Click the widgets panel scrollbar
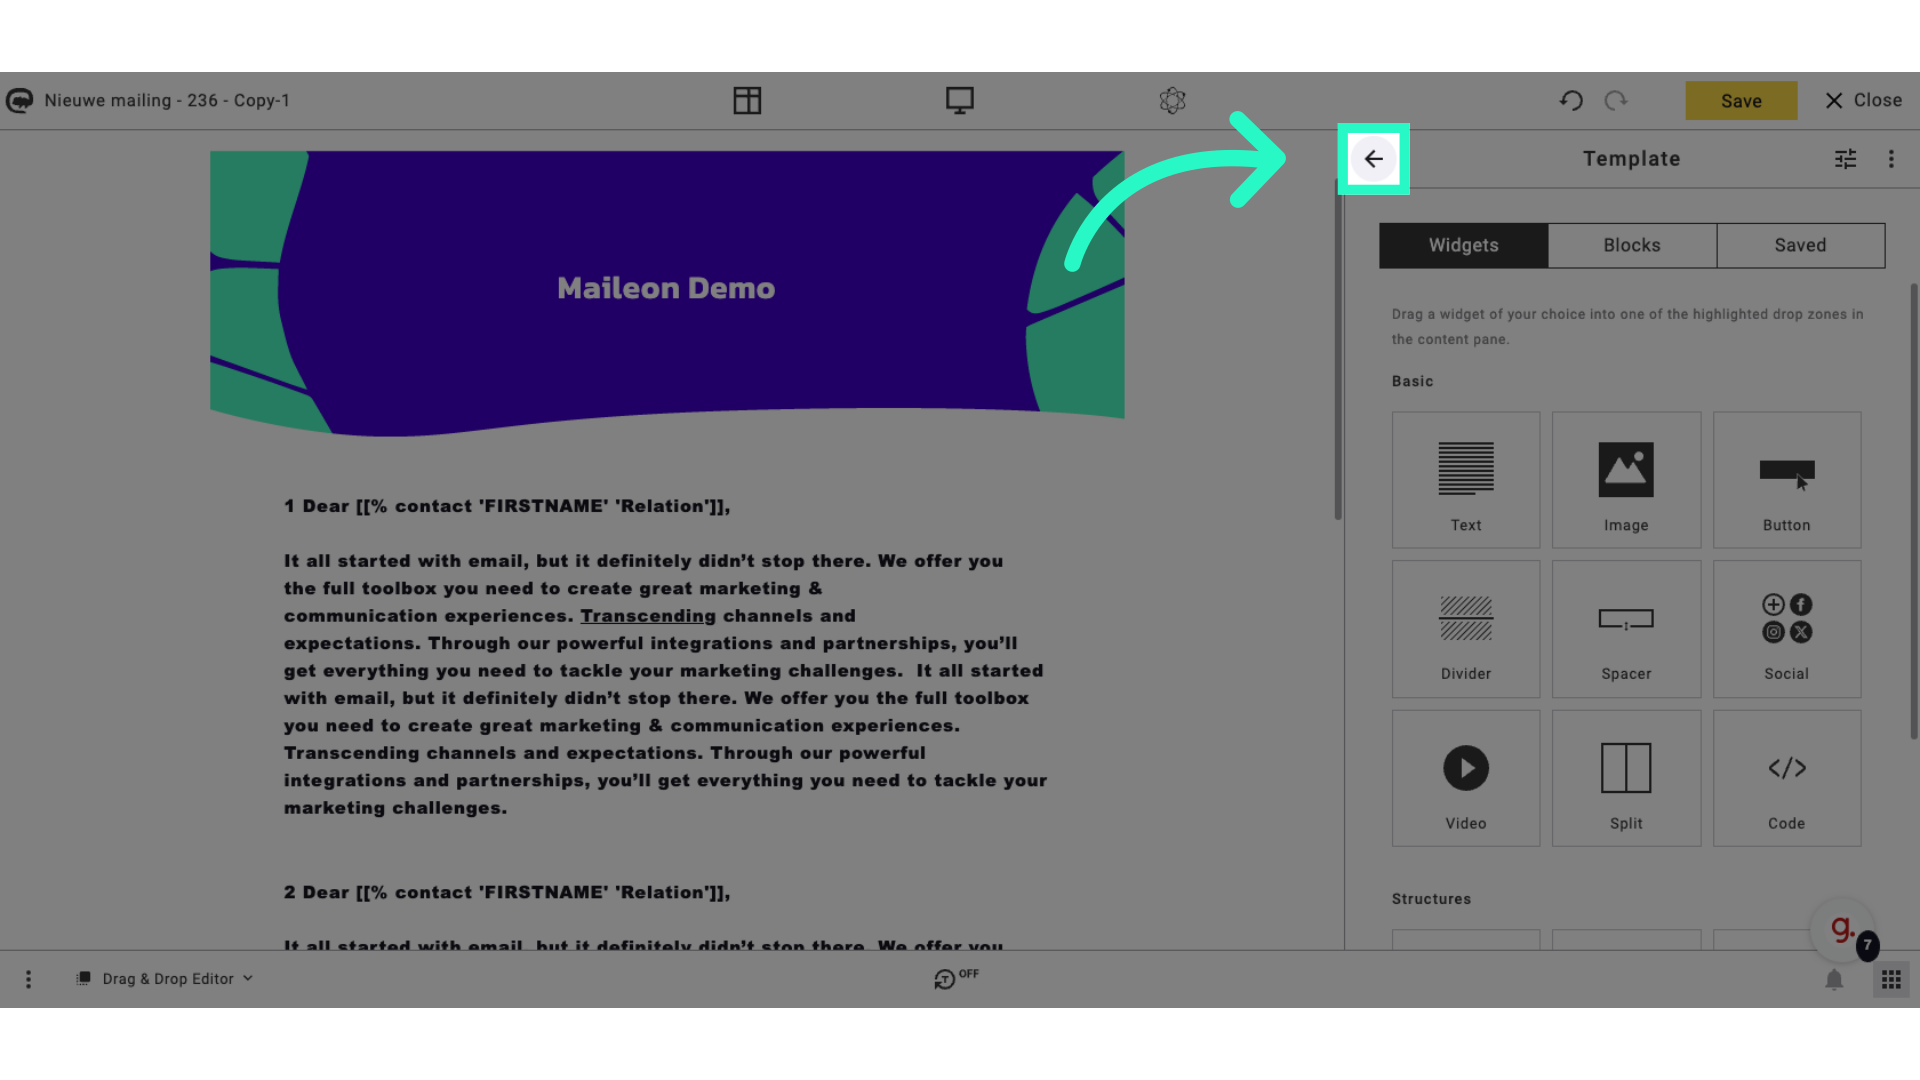Image resolution: width=1920 pixels, height=1080 pixels. tap(1914, 510)
